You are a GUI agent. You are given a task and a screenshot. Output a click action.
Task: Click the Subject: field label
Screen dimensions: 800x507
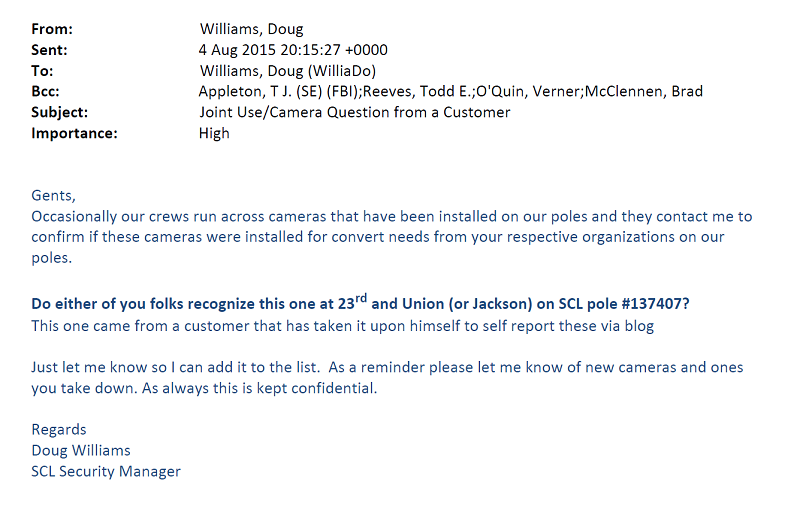(x=60, y=113)
